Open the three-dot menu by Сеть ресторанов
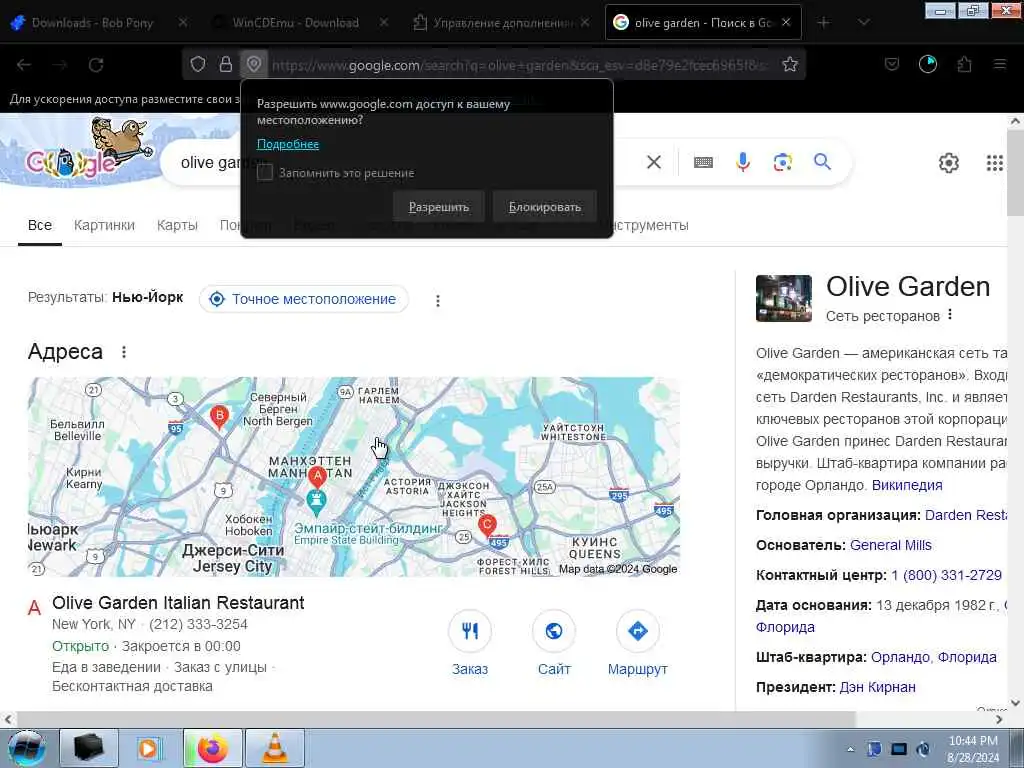 [950, 314]
